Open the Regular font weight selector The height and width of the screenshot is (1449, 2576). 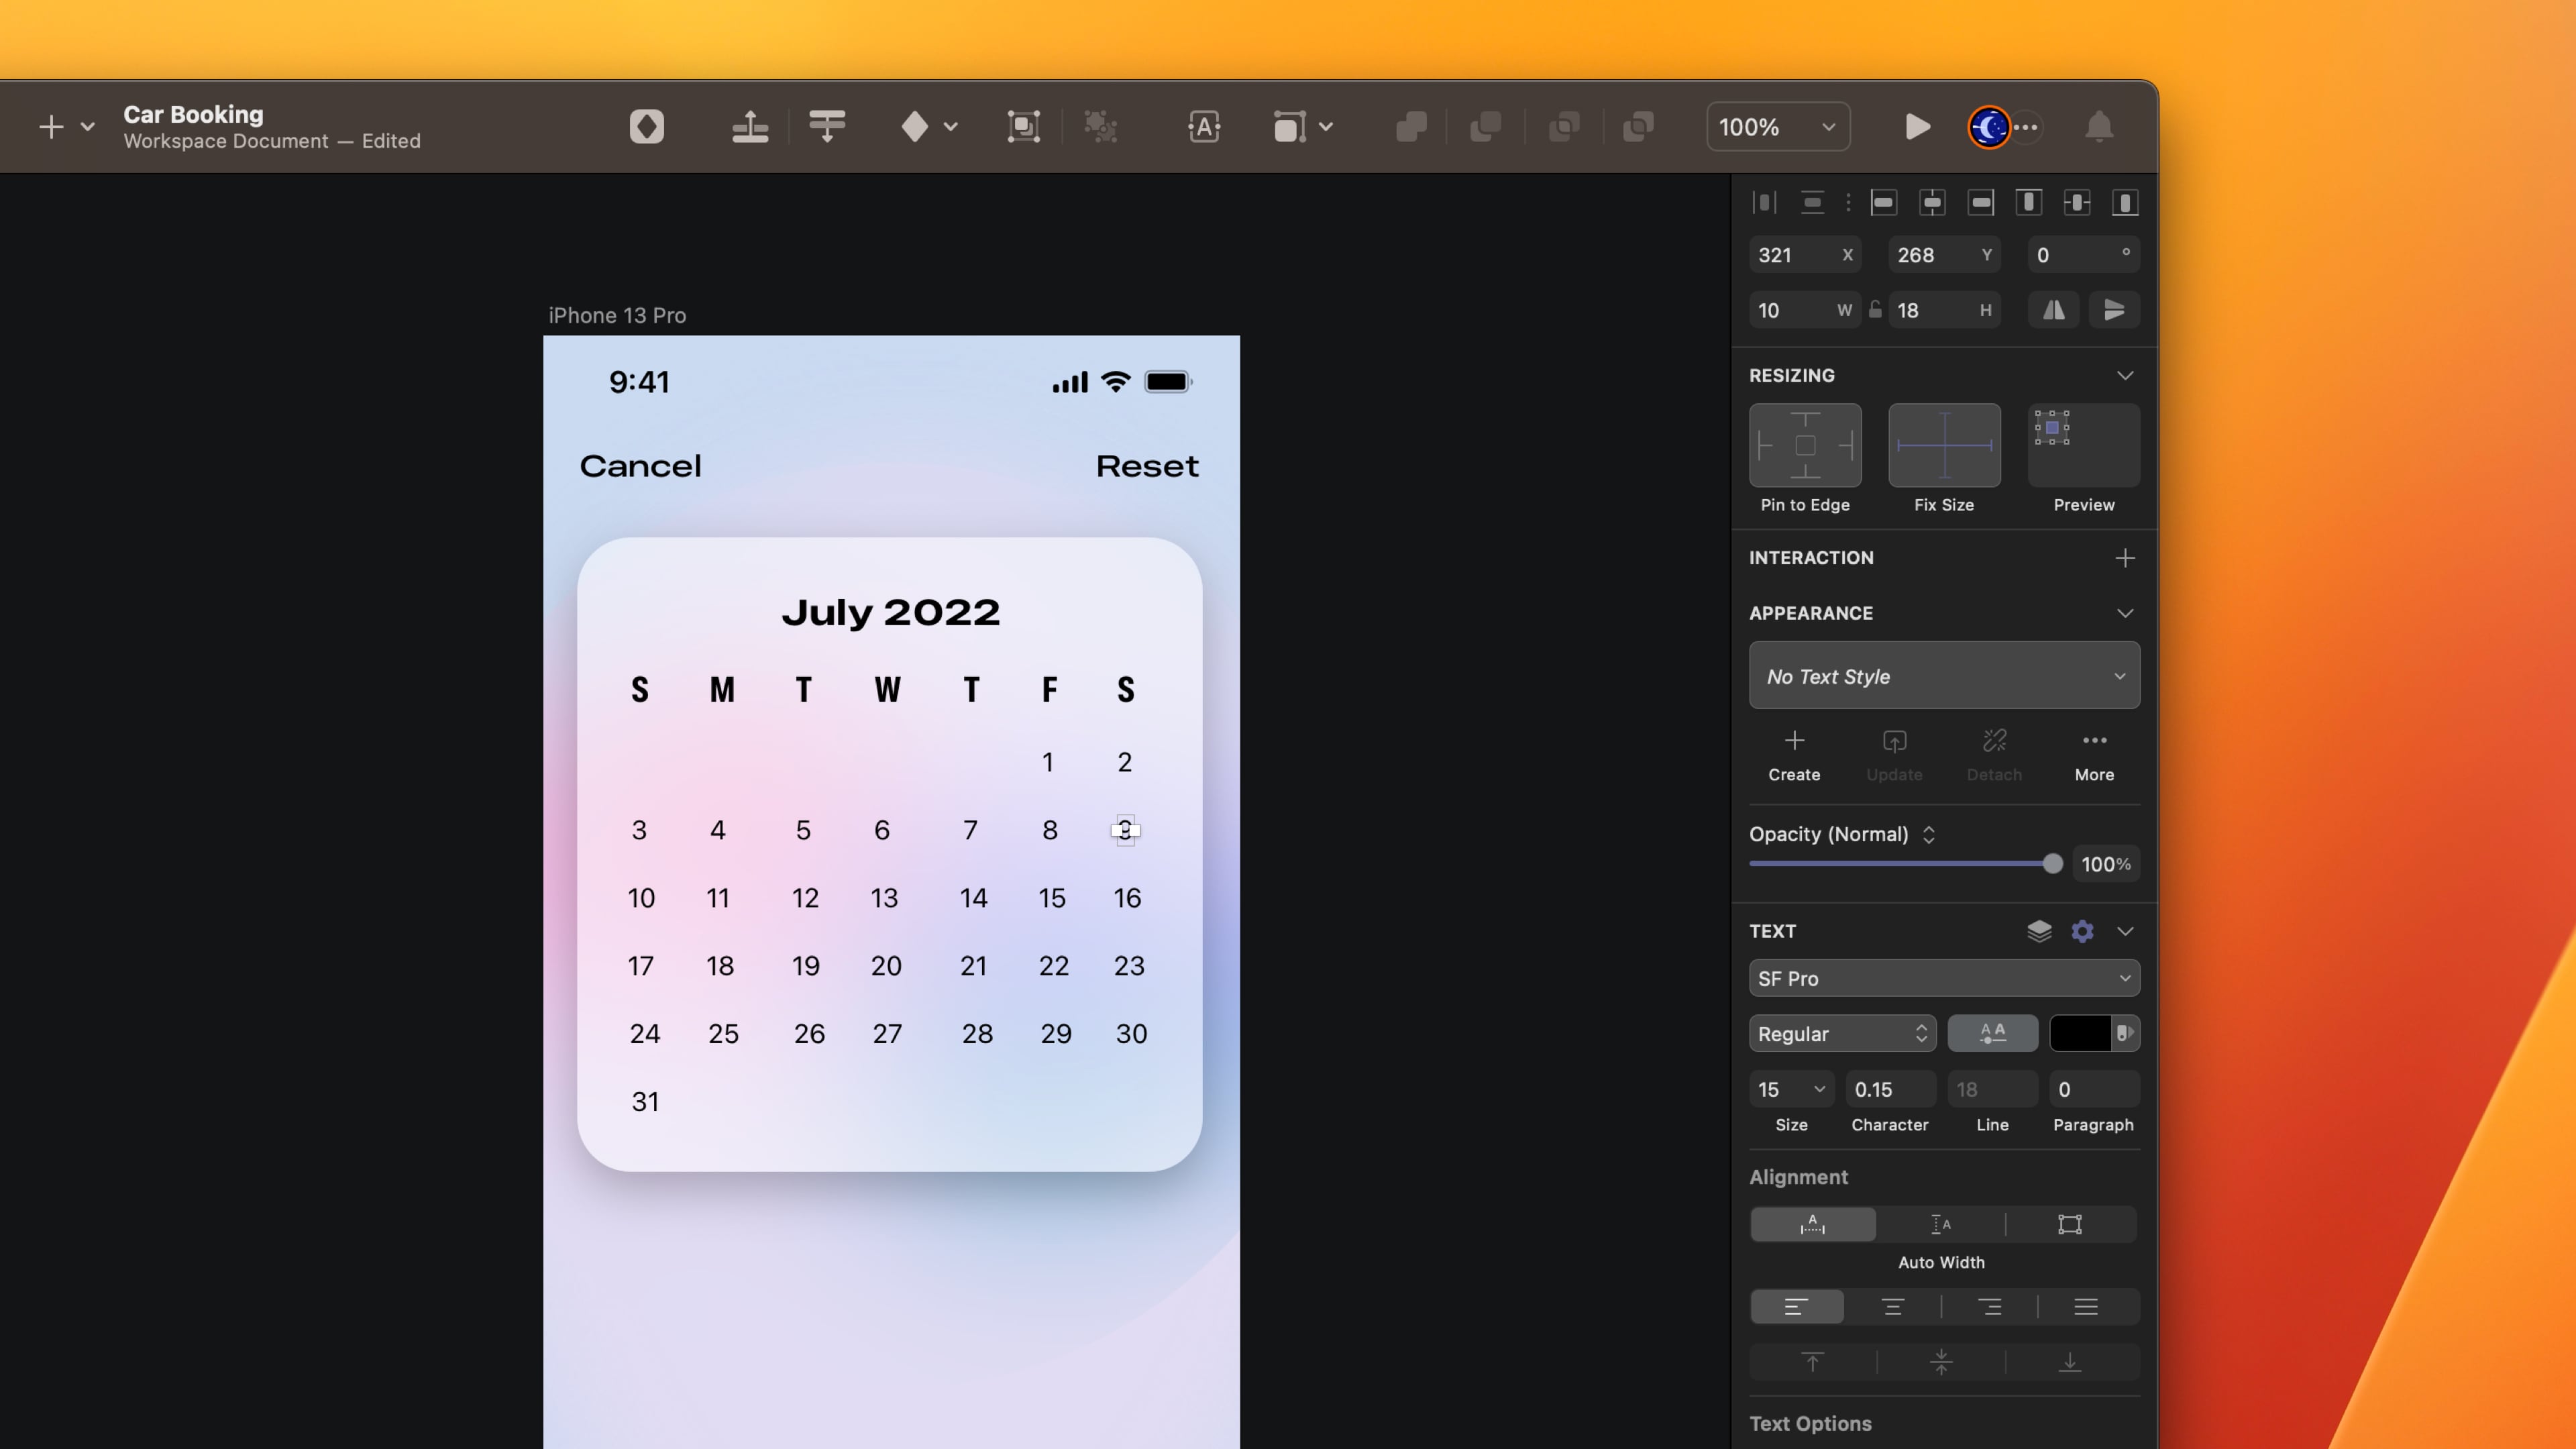point(1841,1033)
